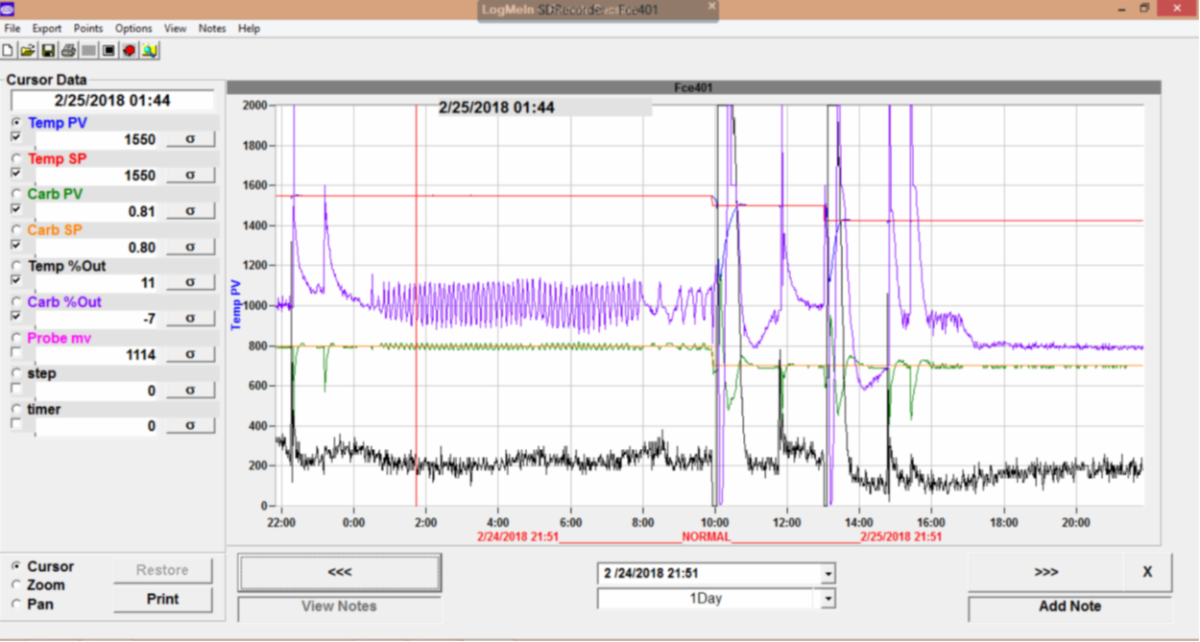Click the Print toolbar icon
Image resolution: width=1200 pixels, height=642 pixels.
coord(68,50)
